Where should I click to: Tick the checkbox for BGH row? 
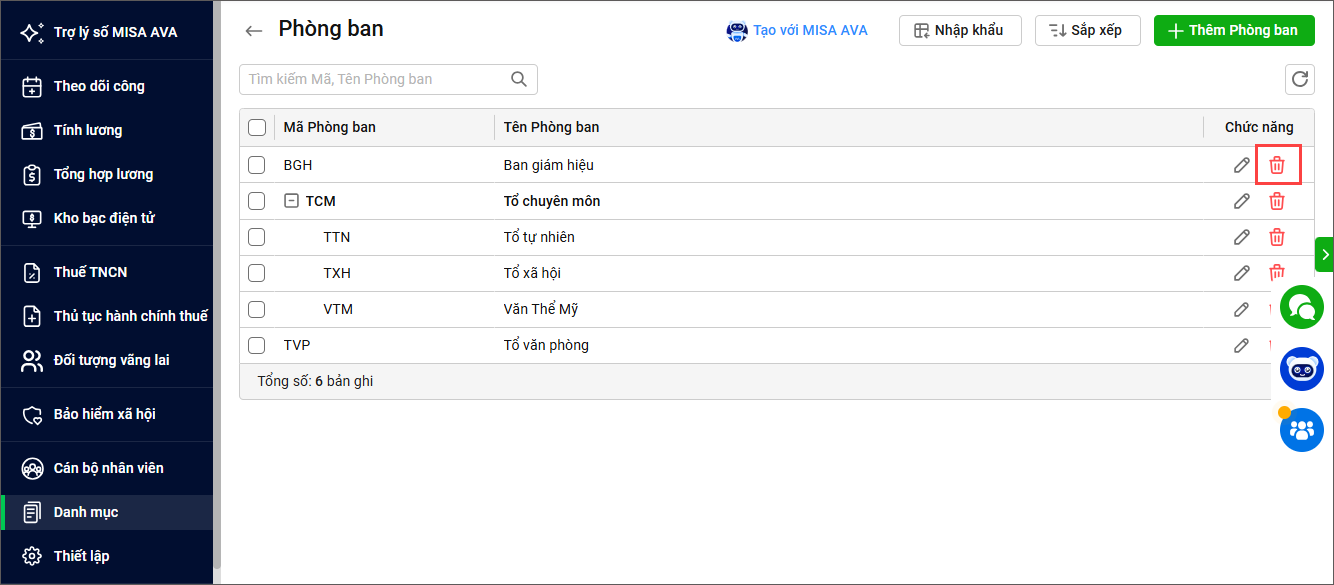pos(257,165)
